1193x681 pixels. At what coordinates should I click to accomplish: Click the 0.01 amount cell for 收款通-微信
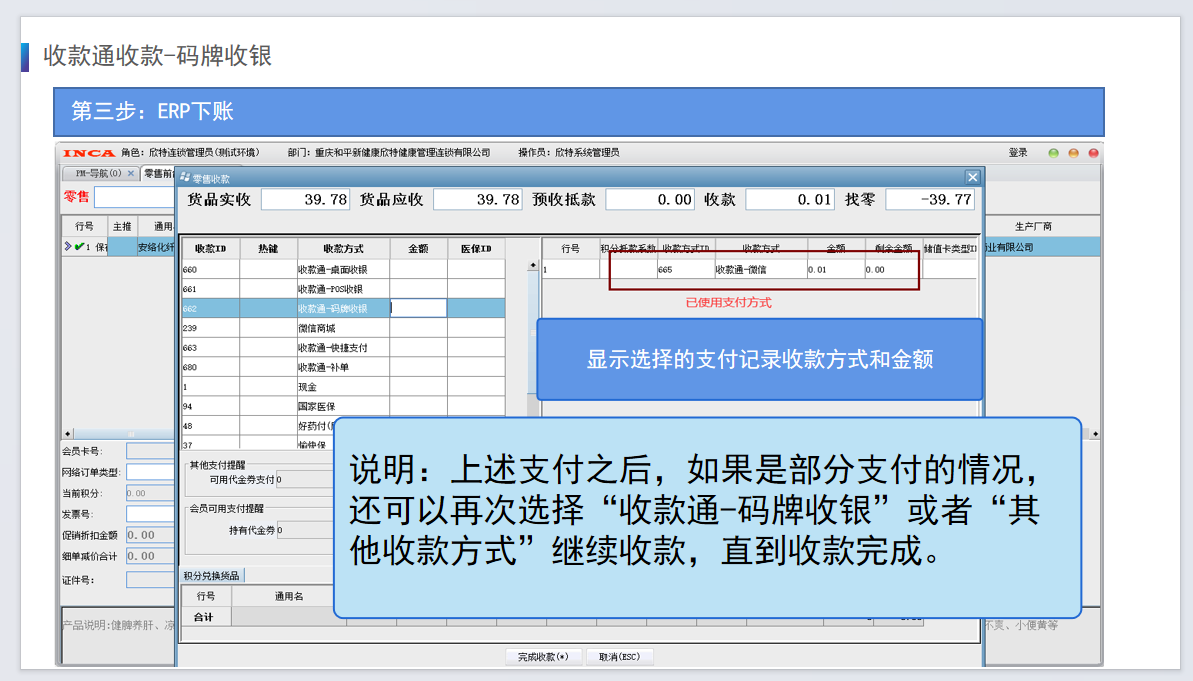tap(835, 269)
